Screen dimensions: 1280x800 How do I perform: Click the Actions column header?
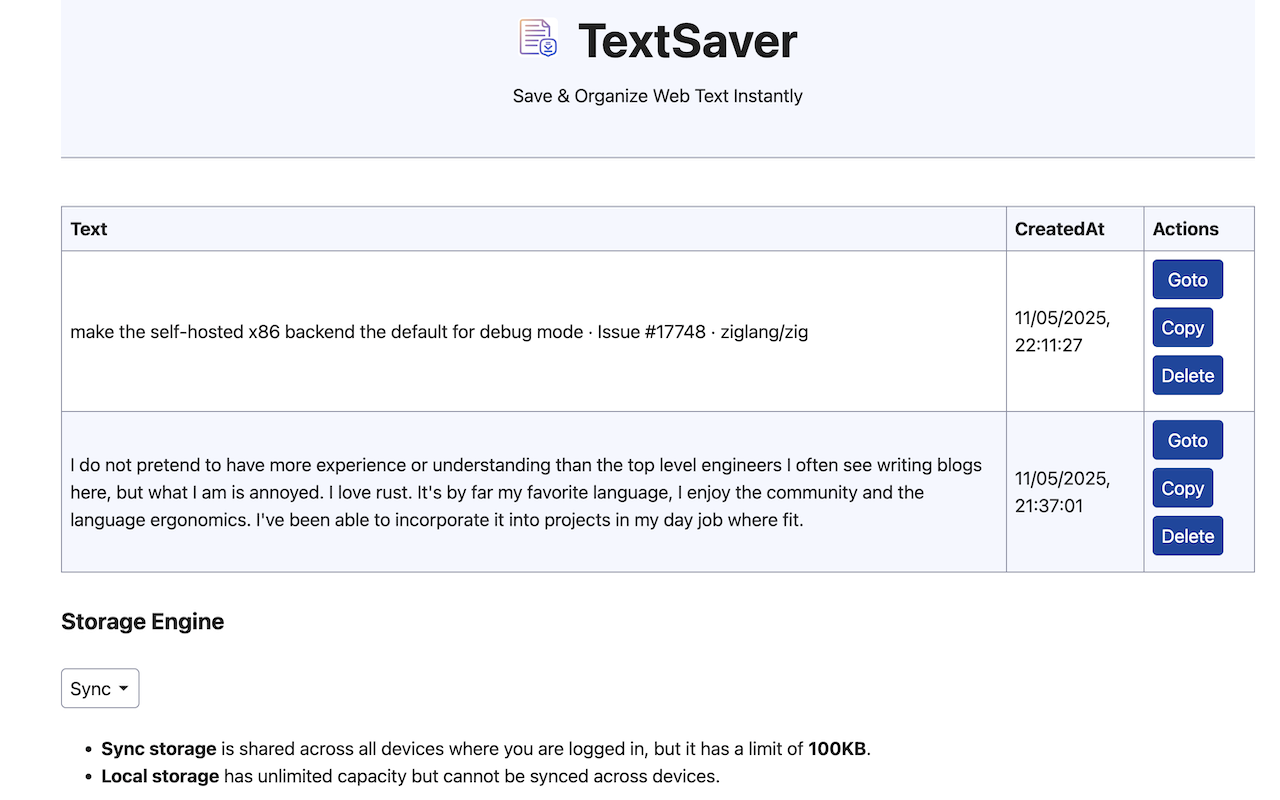[1199, 229]
